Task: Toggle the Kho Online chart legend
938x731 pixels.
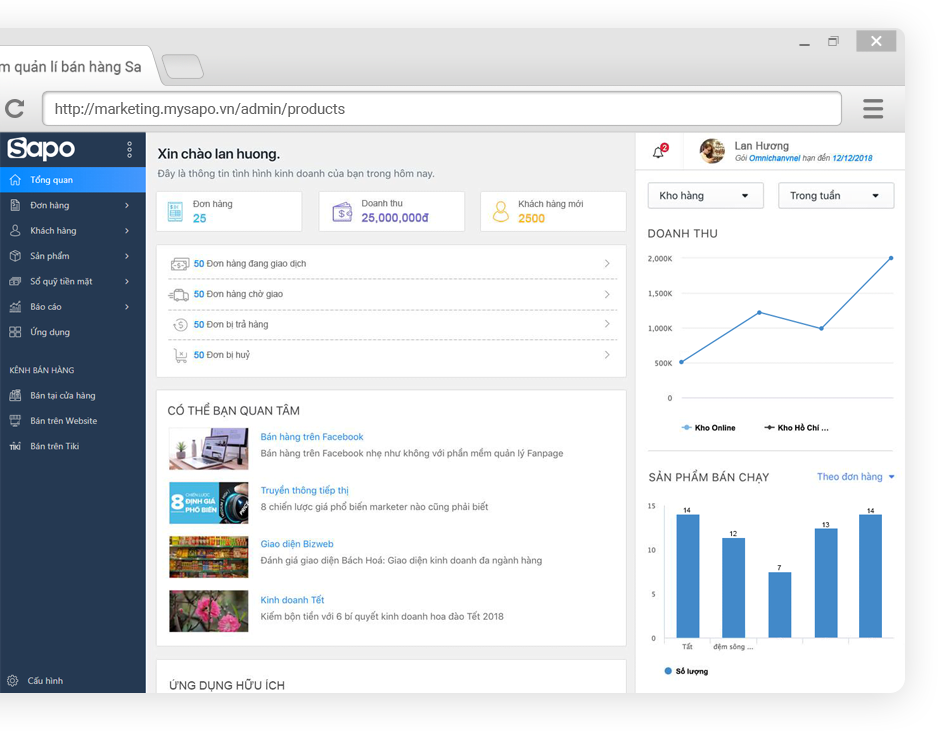Action: click(x=708, y=428)
